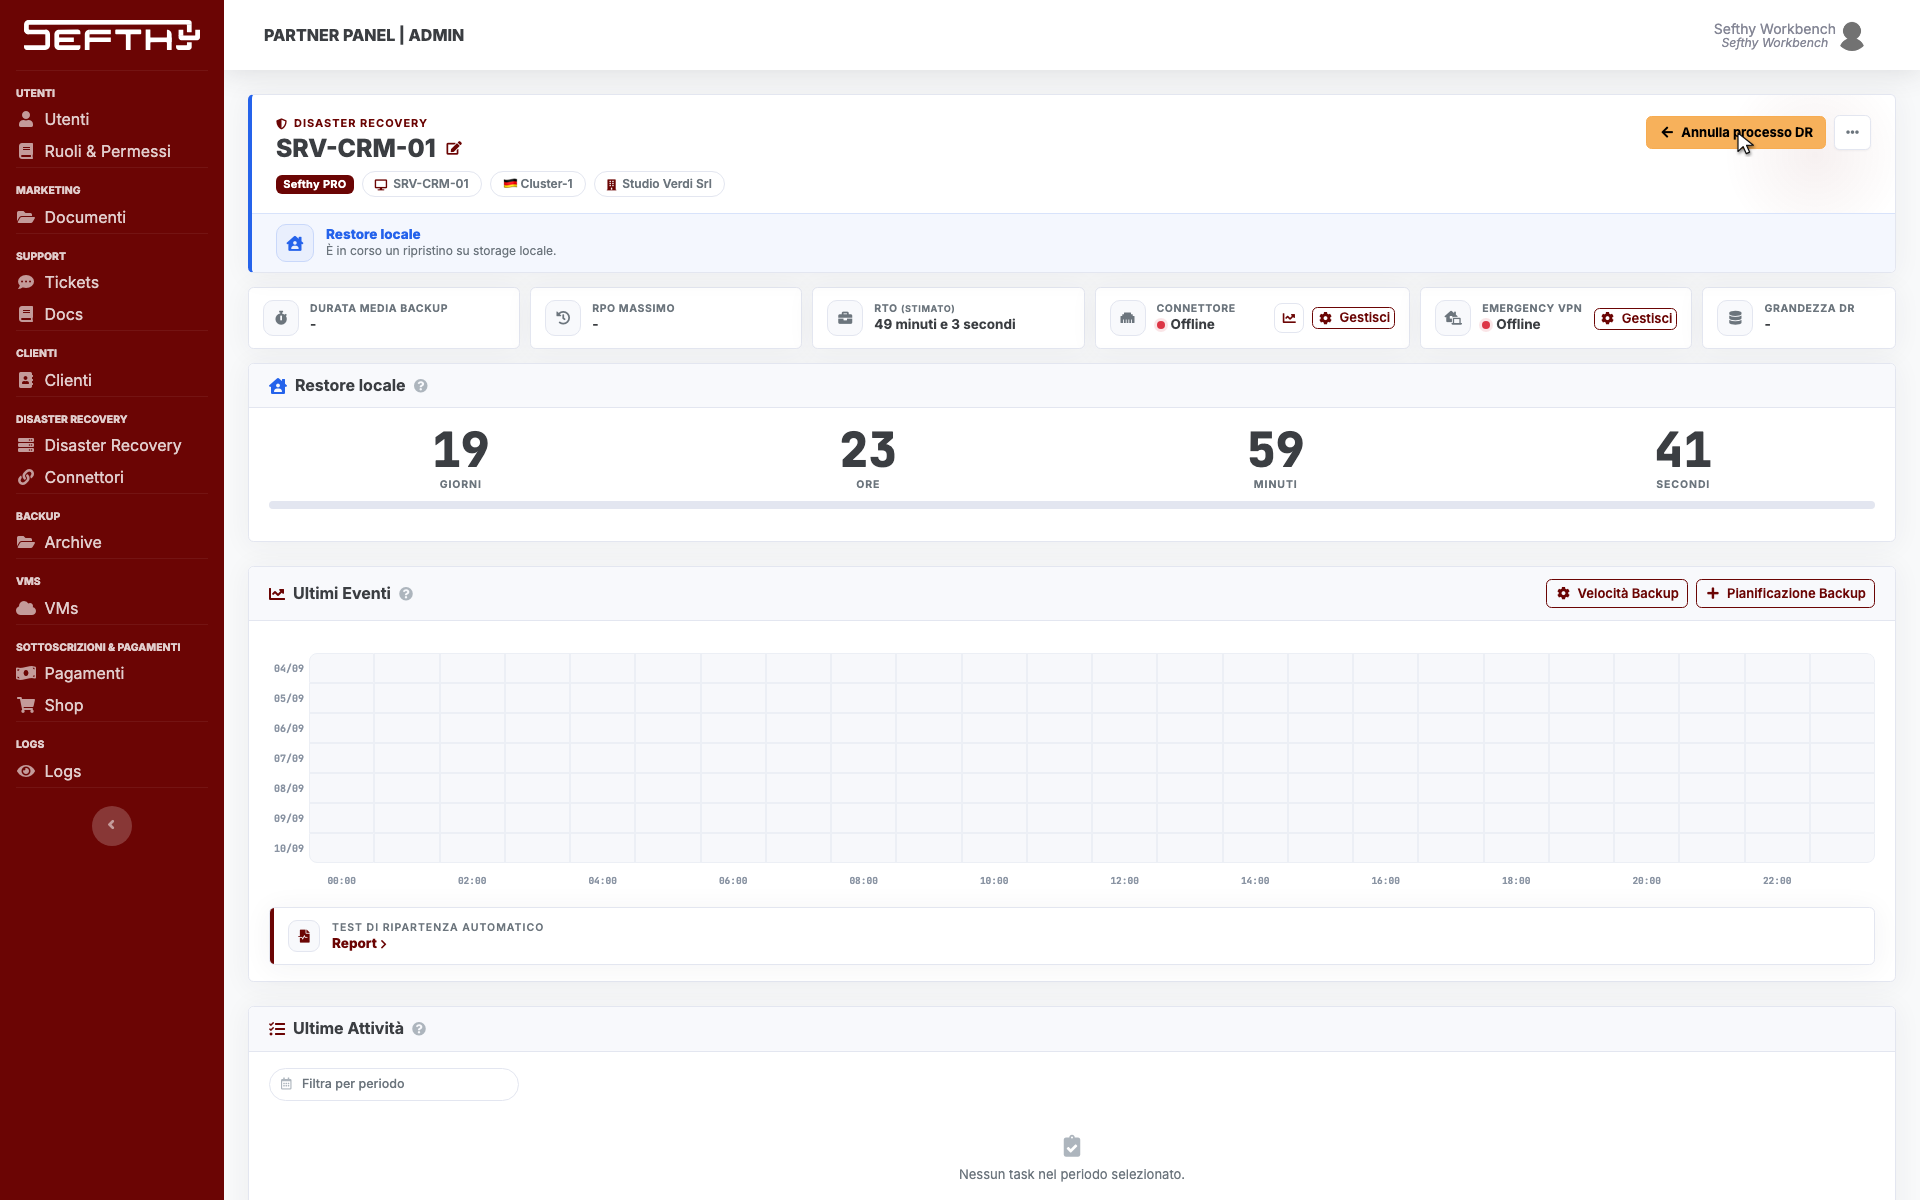1920x1200 pixels.
Task: Click Gestisci for Emergency VPN
Action: (1635, 319)
